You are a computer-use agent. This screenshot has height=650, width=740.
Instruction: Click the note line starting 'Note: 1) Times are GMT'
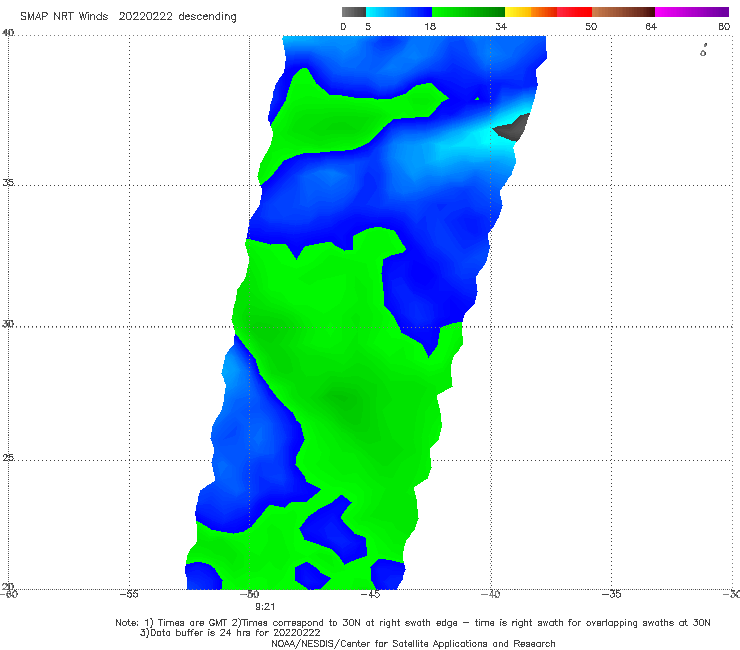coord(412,623)
